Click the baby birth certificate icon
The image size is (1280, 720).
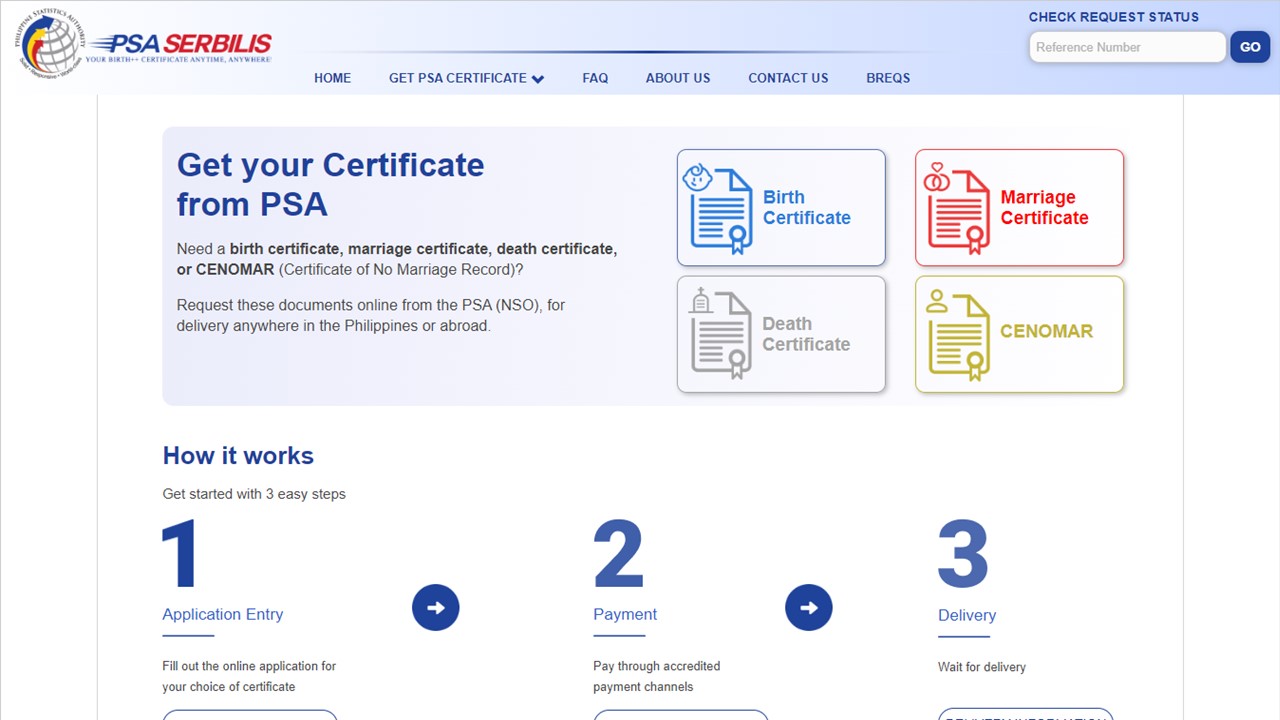tap(718, 208)
